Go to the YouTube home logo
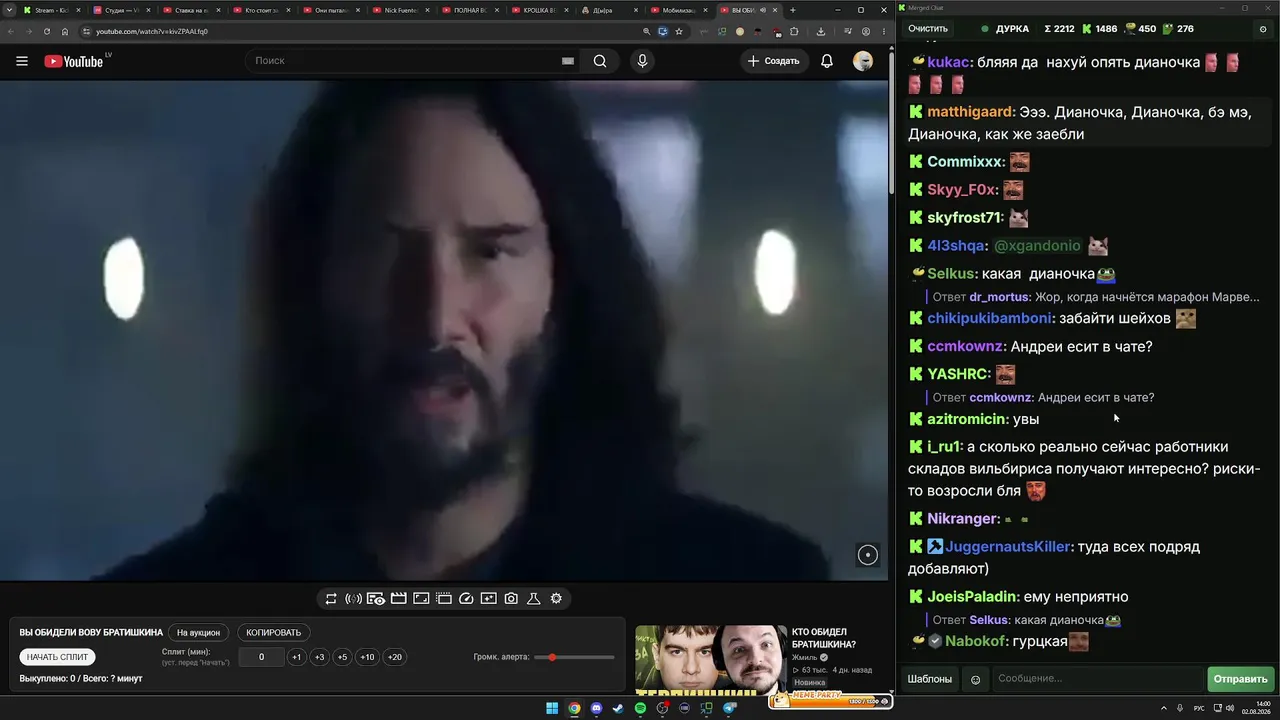This screenshot has height=720, width=1280. coord(74,61)
